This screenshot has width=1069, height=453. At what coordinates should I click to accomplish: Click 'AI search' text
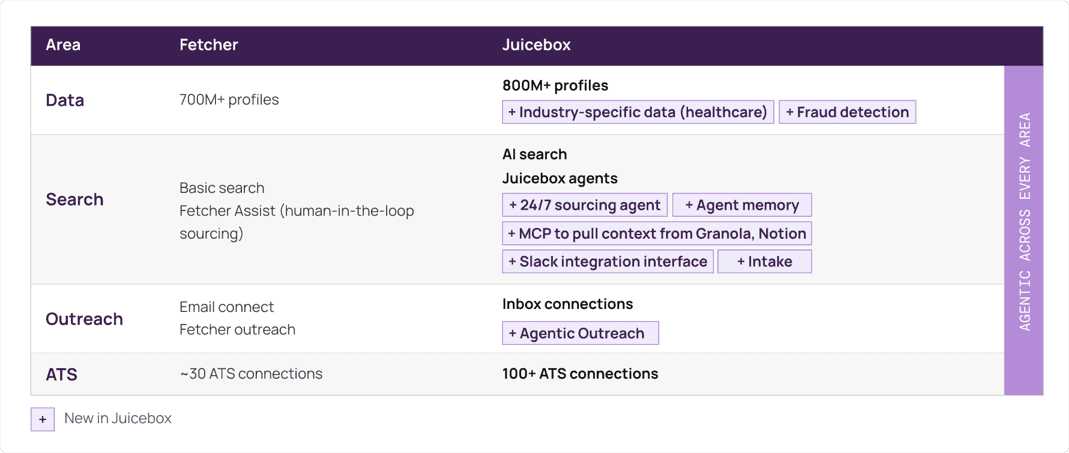534,154
